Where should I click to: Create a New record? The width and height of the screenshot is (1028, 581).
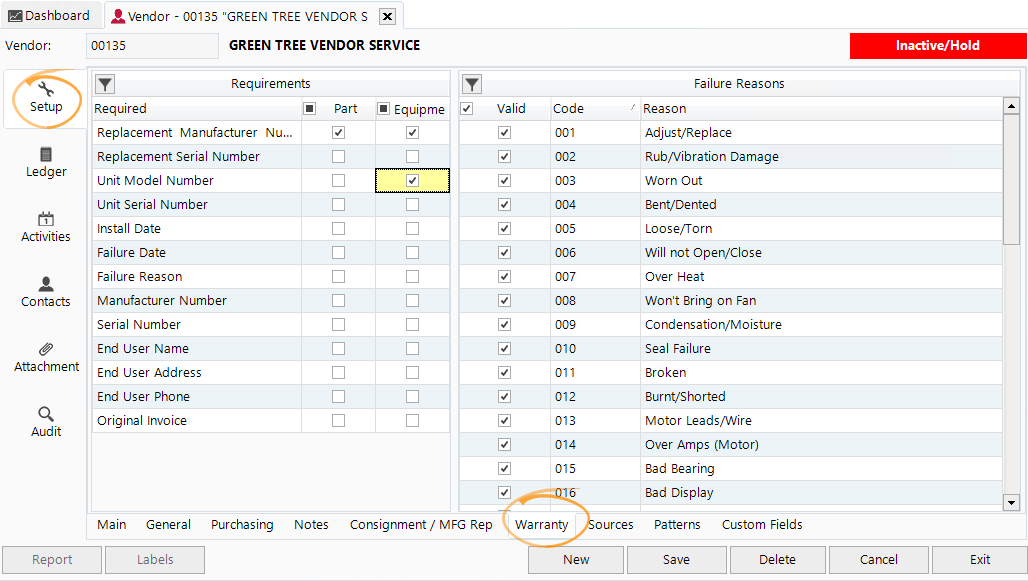[x=575, y=560]
